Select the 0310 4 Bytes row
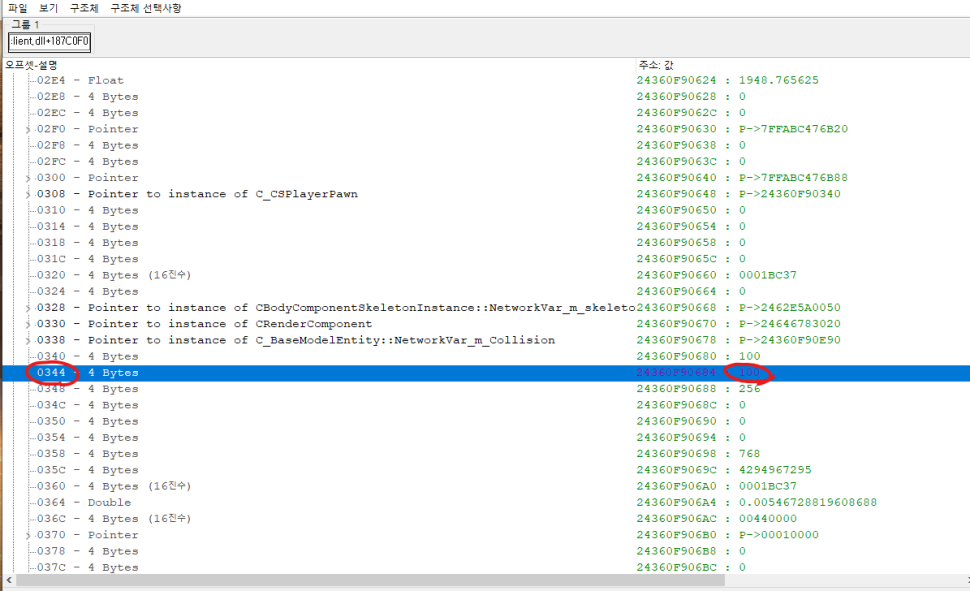970x591 pixels. pos(87,210)
